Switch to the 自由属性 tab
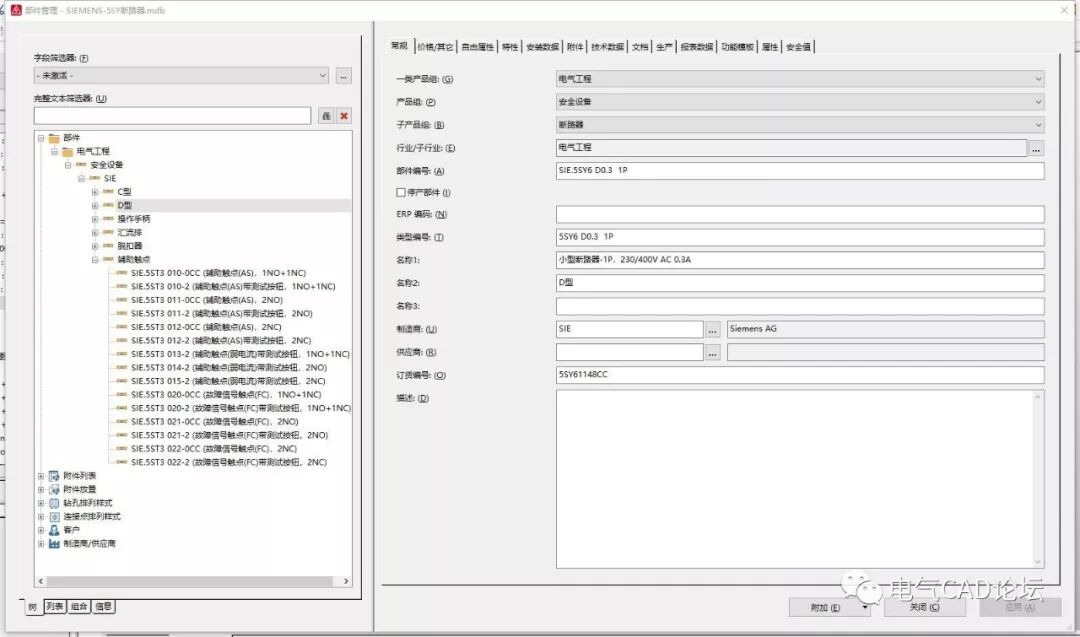 (477, 47)
